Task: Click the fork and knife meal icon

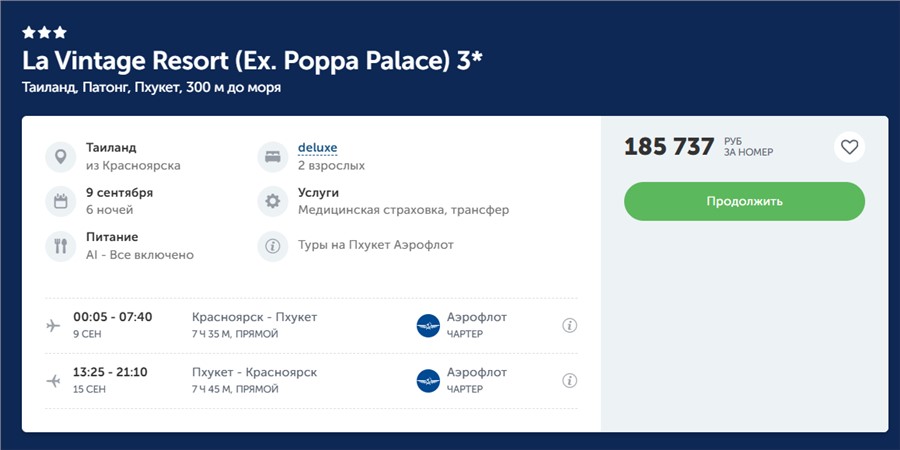Action: click(60, 246)
